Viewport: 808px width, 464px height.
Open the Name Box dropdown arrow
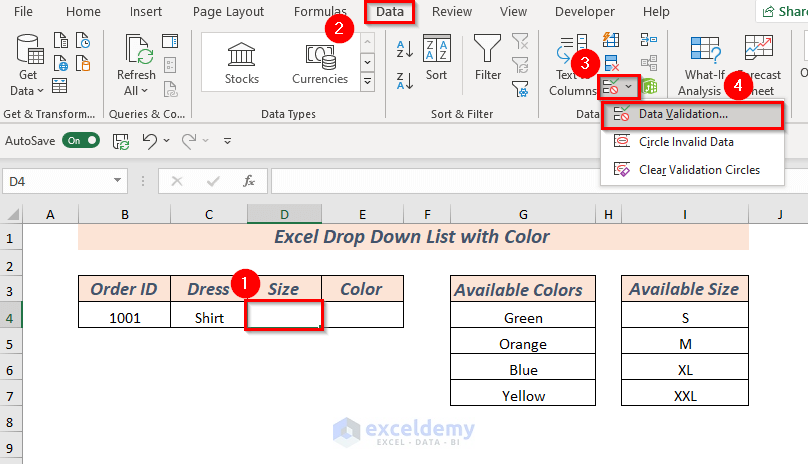pyautogui.click(x=117, y=180)
